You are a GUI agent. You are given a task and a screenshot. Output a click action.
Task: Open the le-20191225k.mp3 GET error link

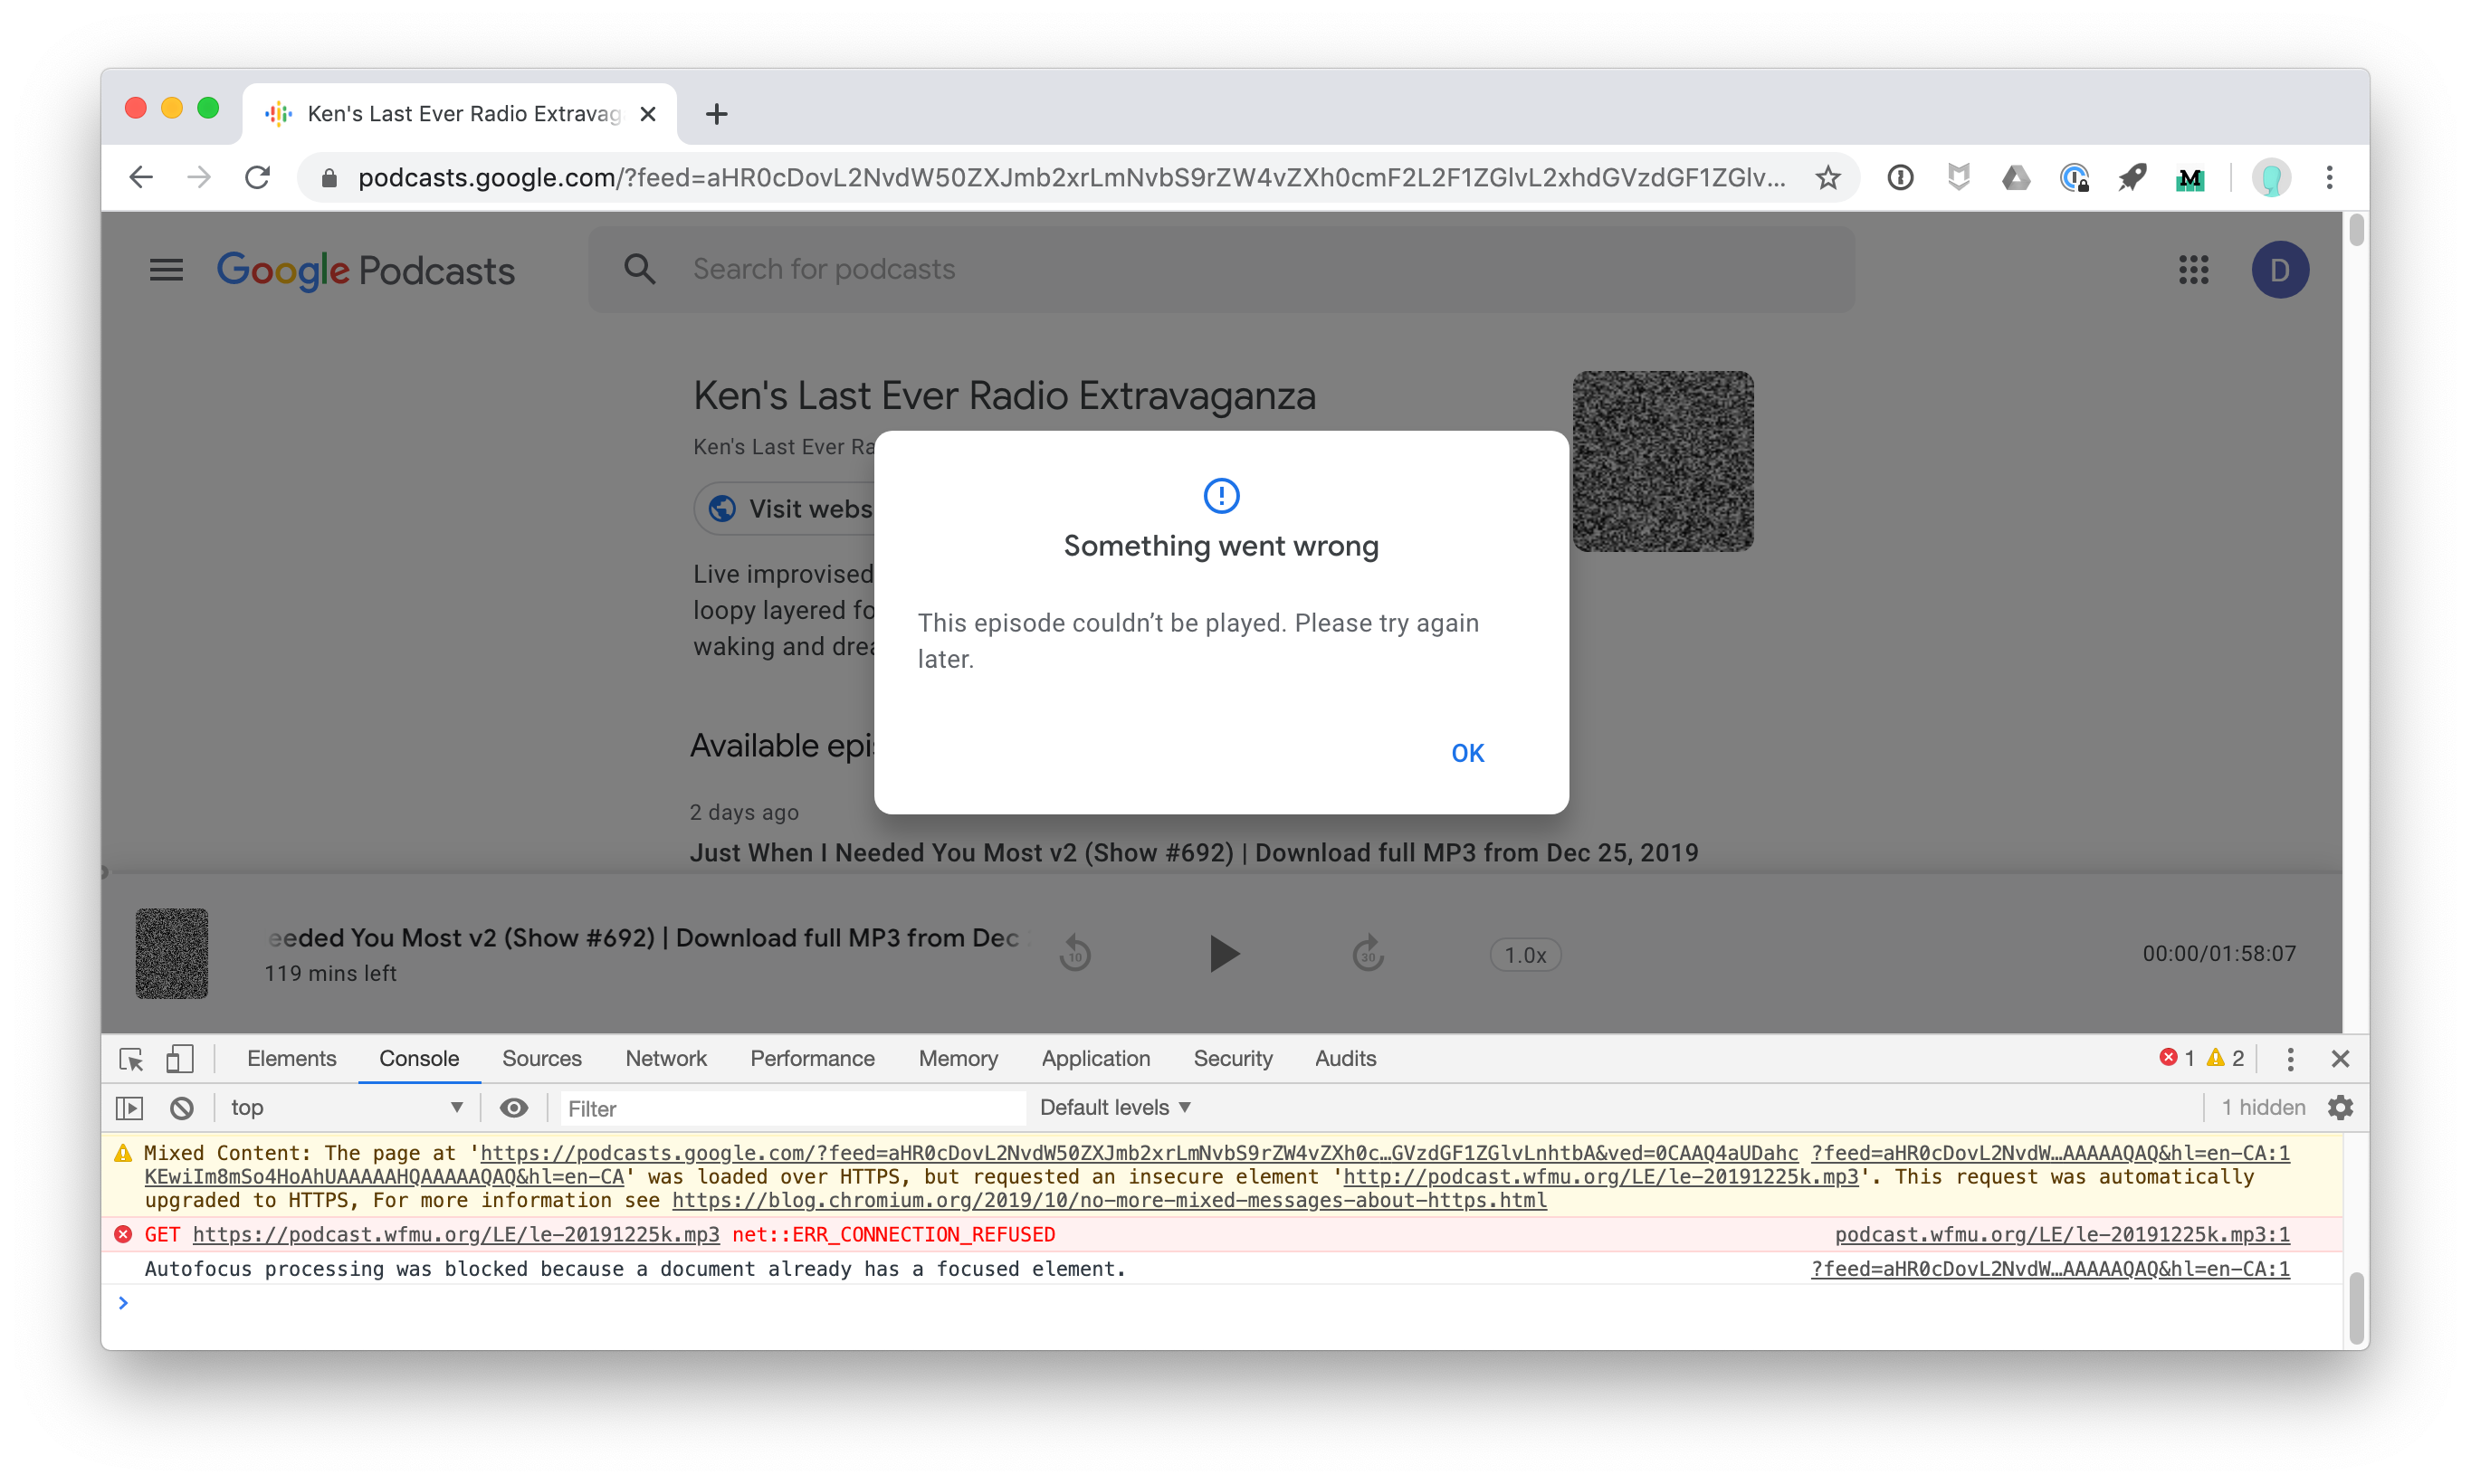456,1235
